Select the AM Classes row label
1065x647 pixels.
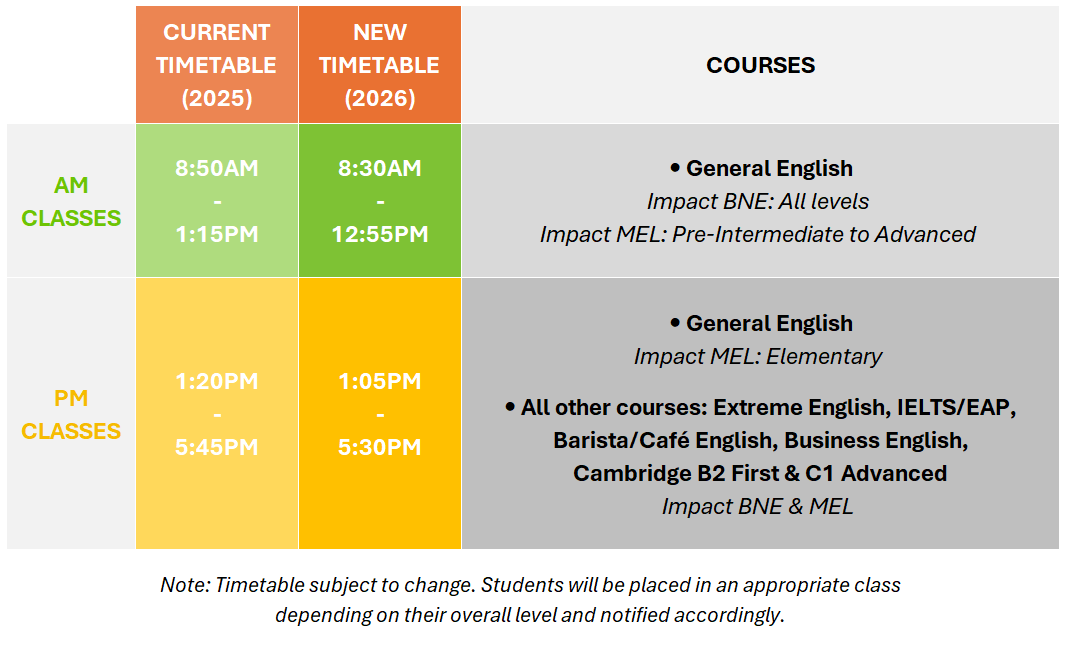71,201
